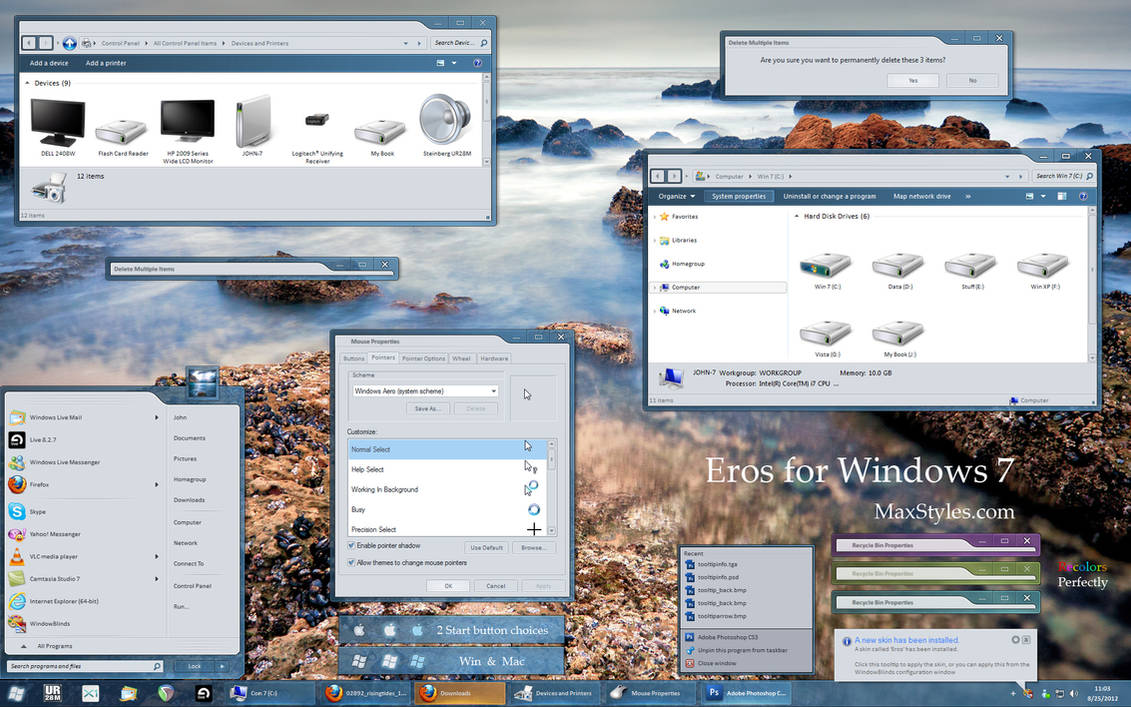Select the DELL 2408W monitor icon
The height and width of the screenshot is (707, 1131).
click(x=58, y=123)
